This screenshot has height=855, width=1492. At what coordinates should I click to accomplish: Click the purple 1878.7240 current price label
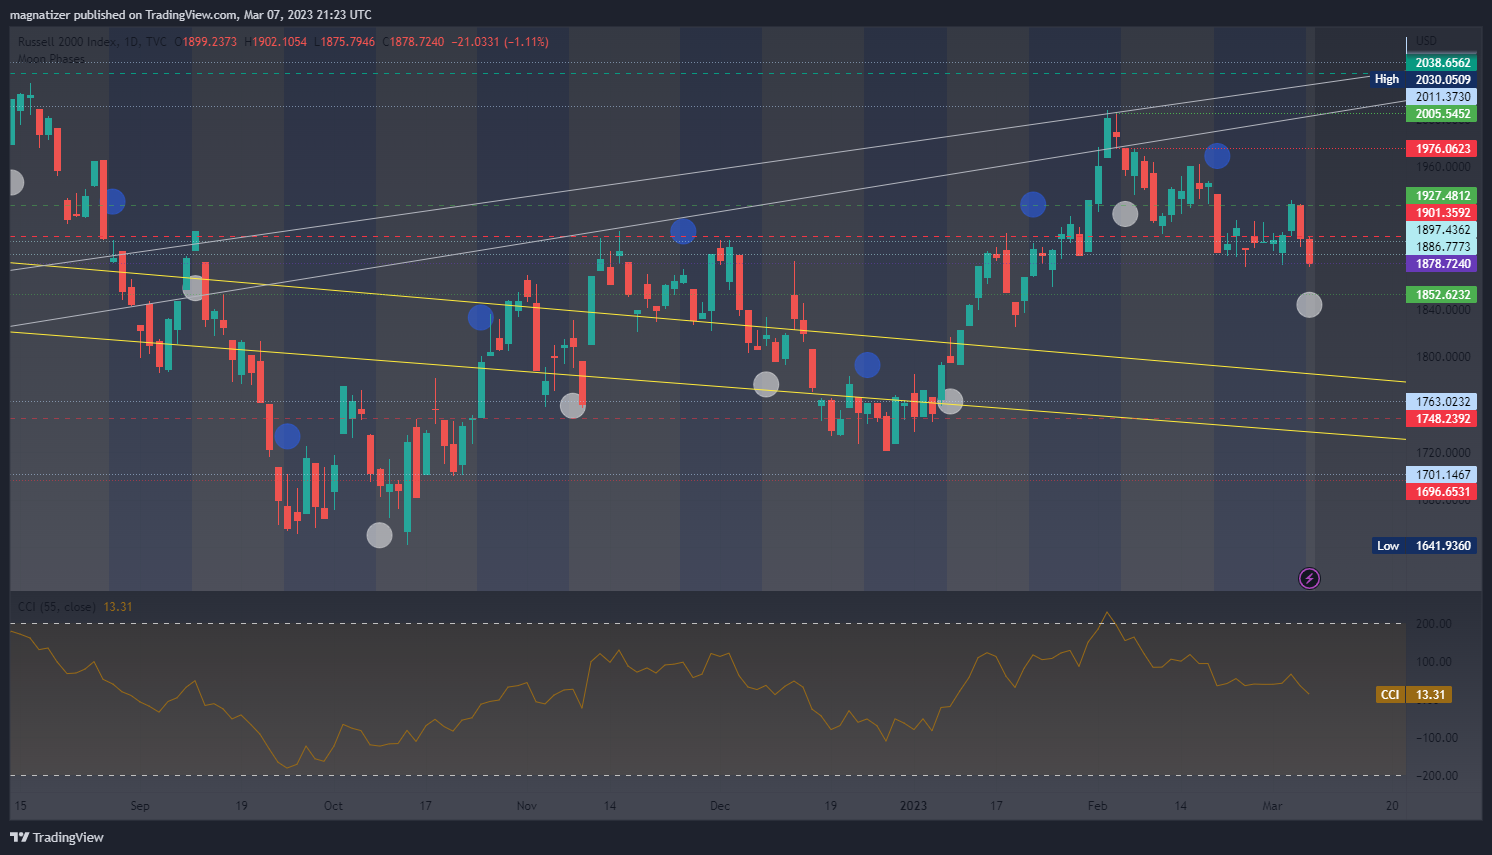(1441, 264)
